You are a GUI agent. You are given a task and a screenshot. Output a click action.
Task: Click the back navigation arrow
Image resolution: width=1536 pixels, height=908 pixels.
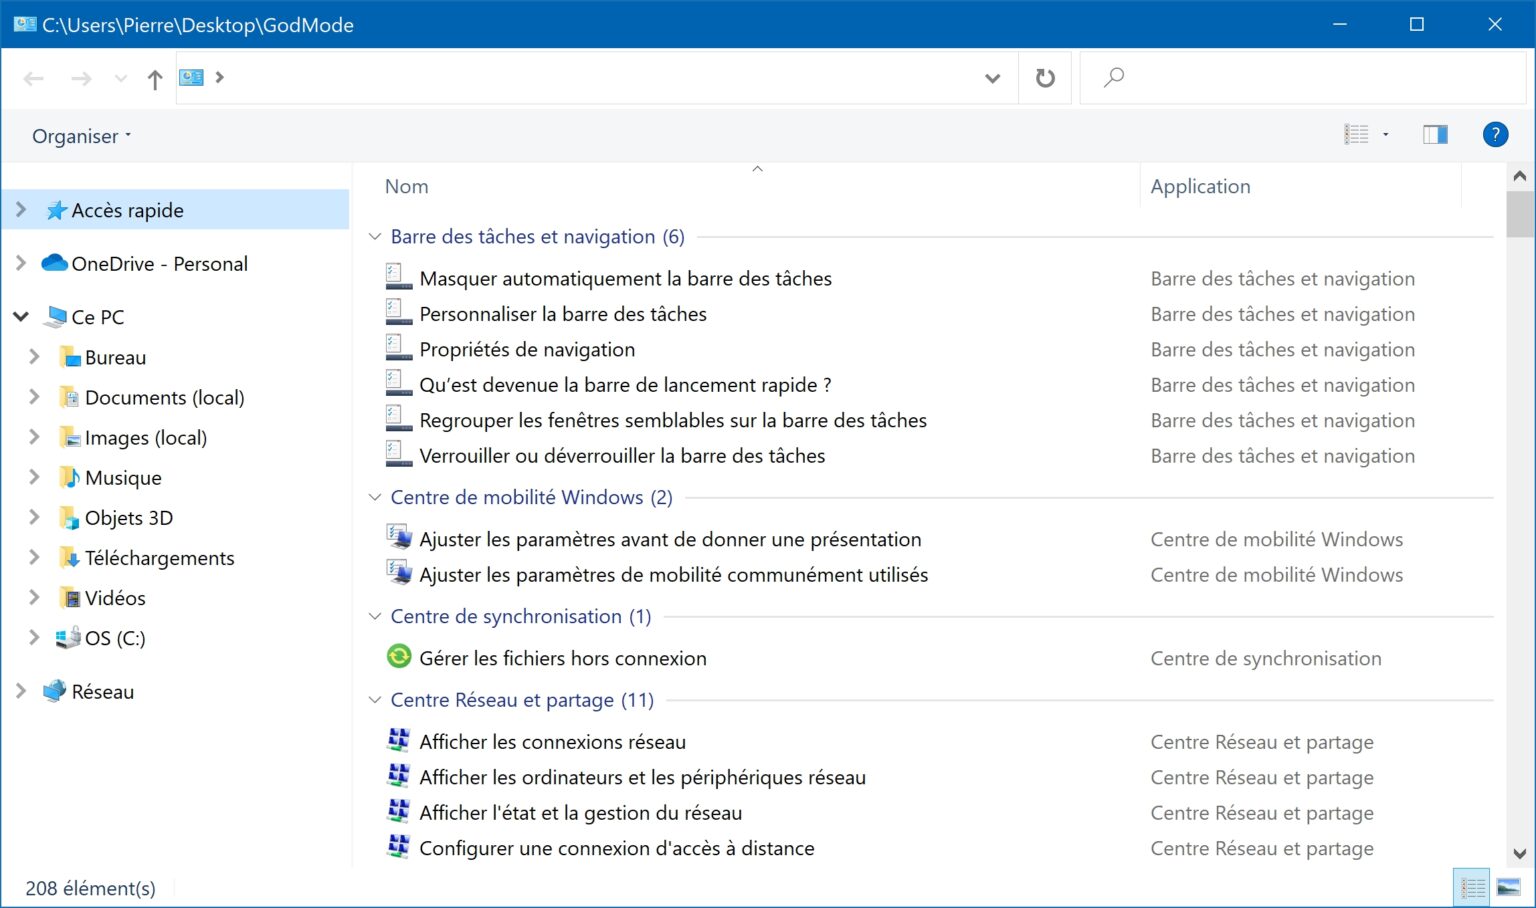pos(33,79)
